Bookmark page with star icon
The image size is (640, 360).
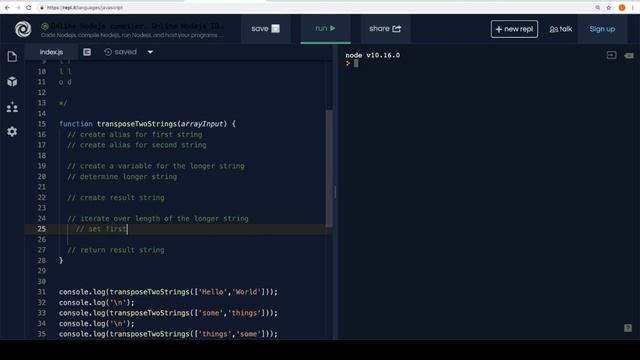(609, 8)
